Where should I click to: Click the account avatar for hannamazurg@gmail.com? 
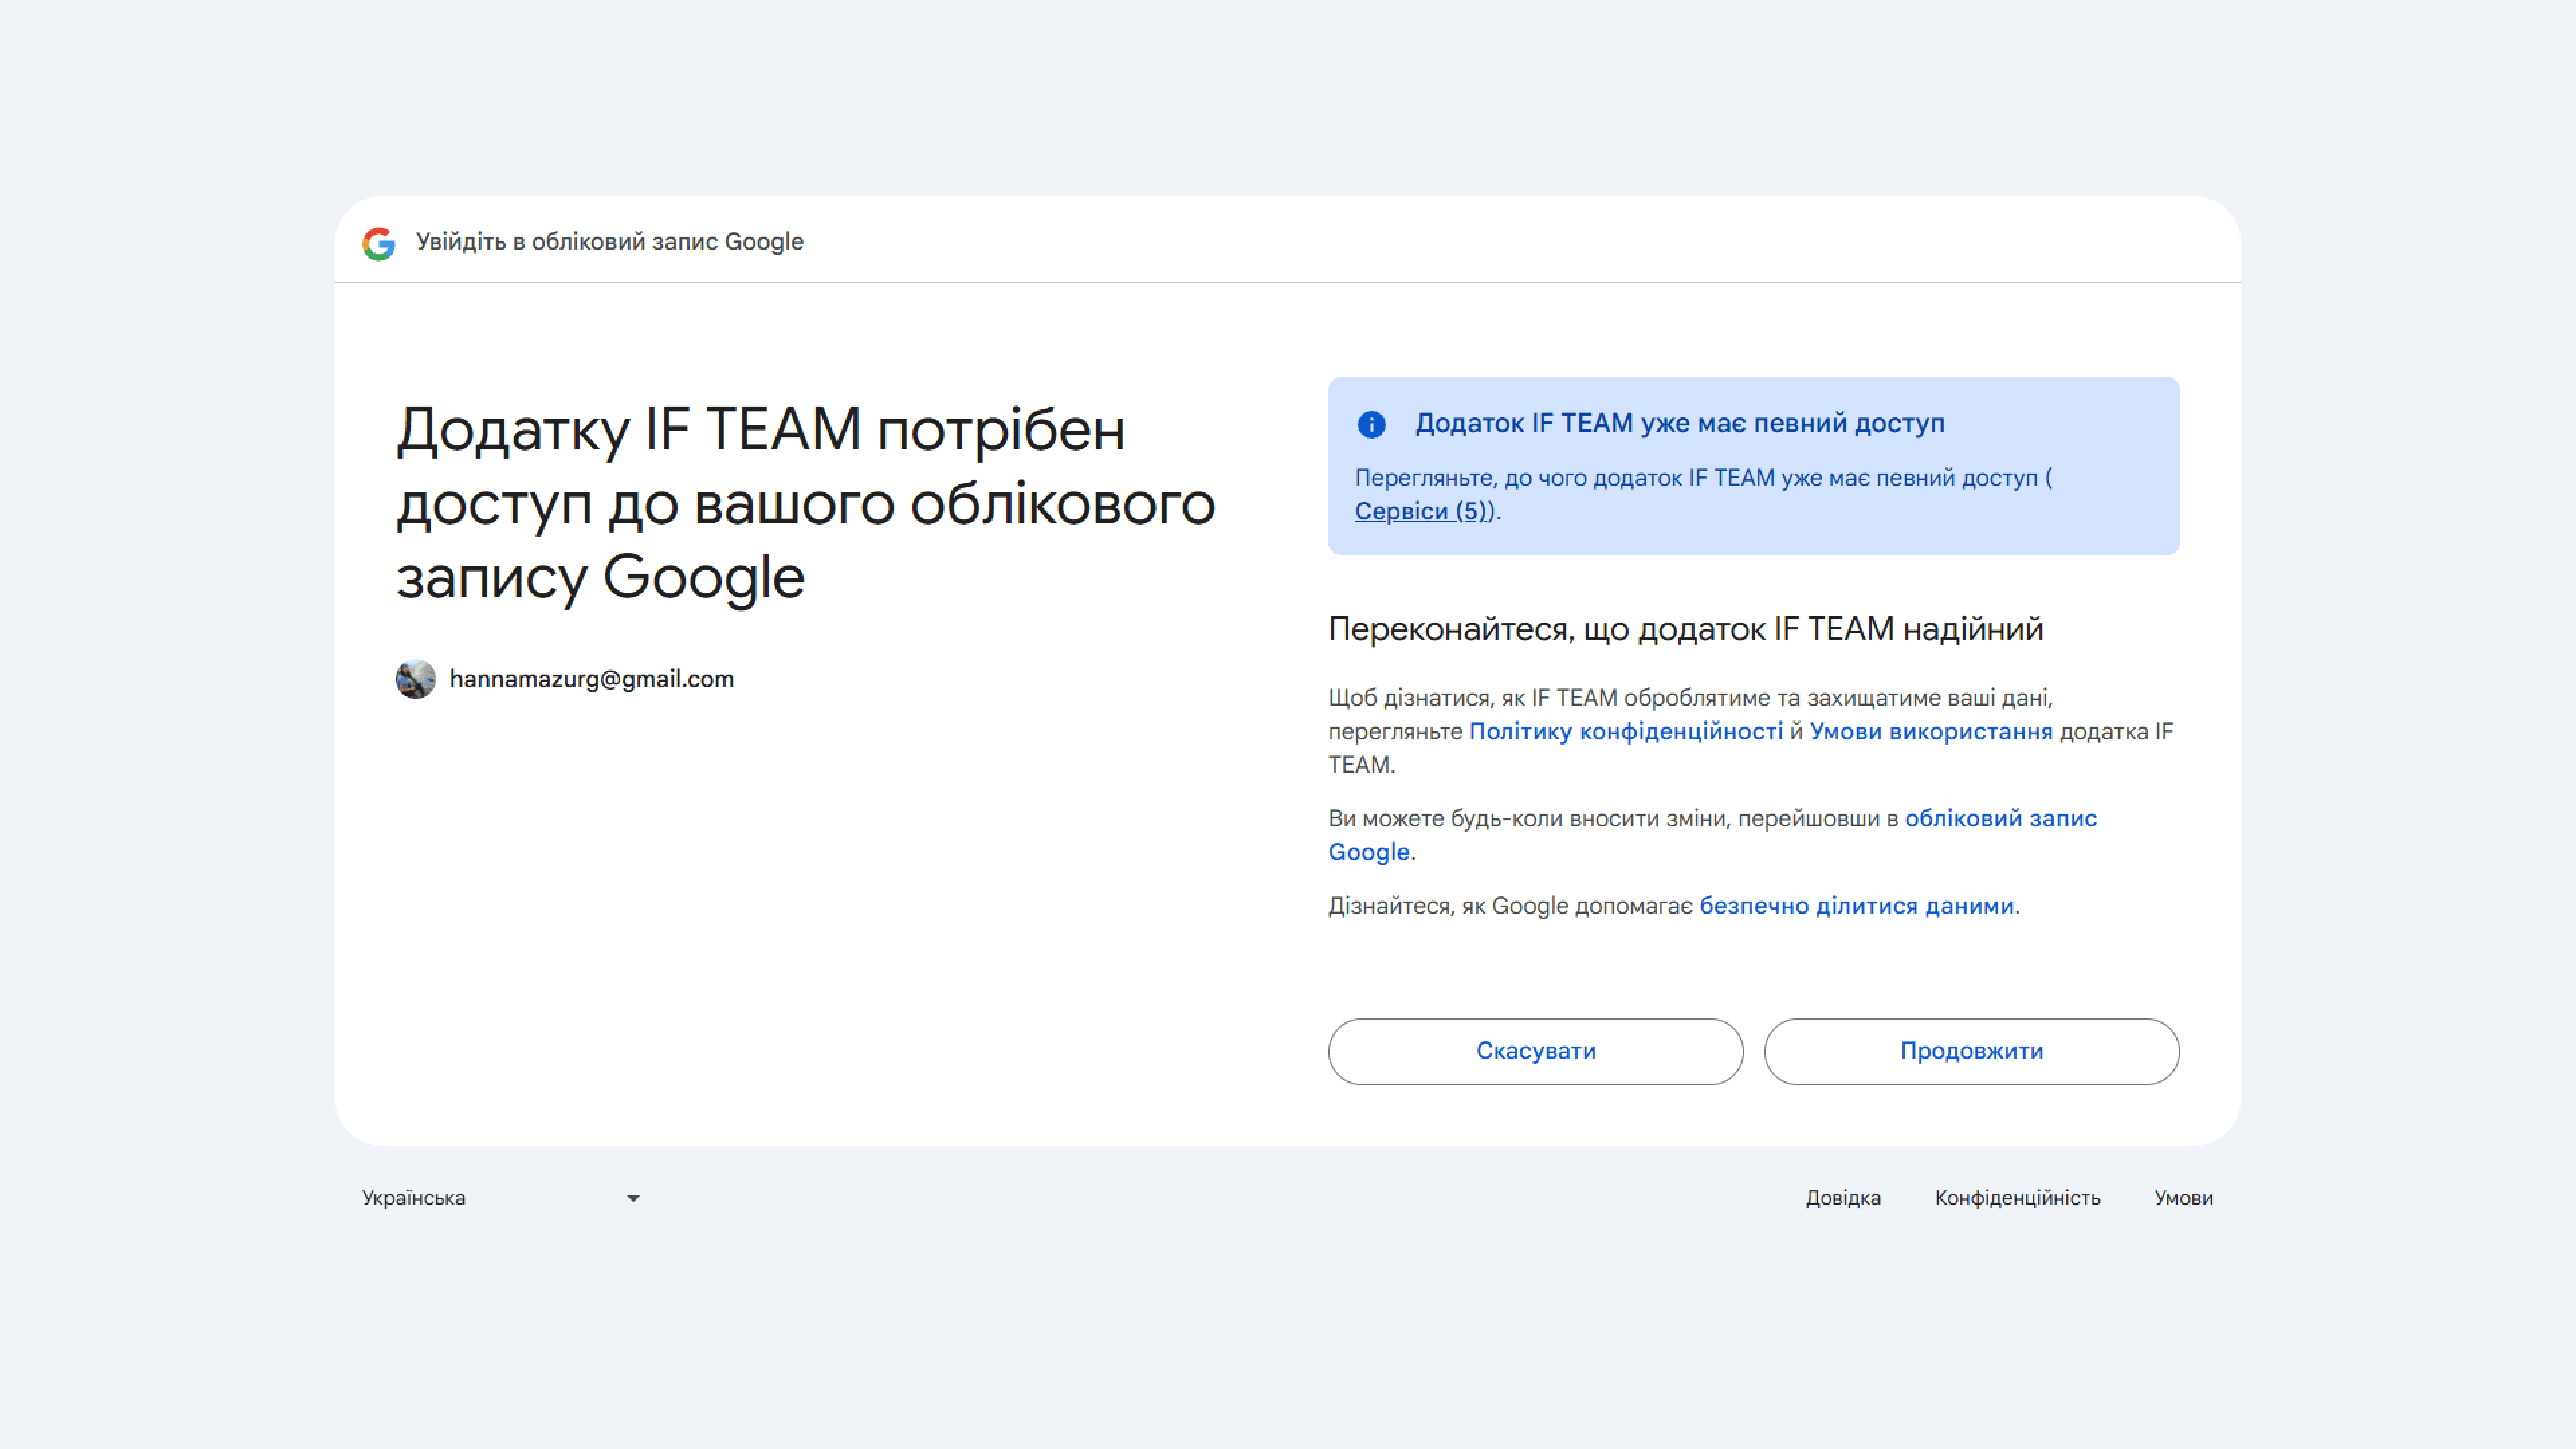click(x=415, y=679)
